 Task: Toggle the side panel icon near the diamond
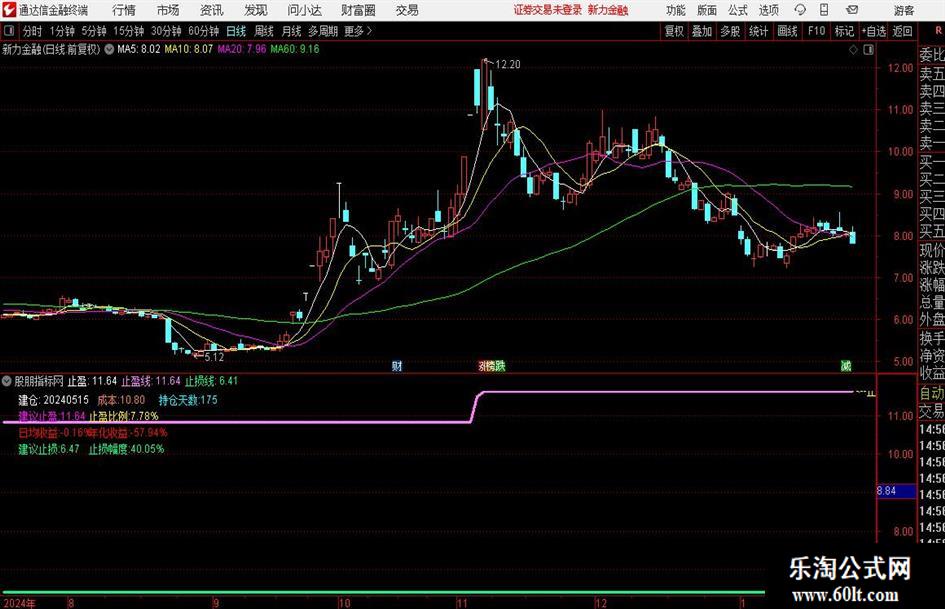click(868, 50)
